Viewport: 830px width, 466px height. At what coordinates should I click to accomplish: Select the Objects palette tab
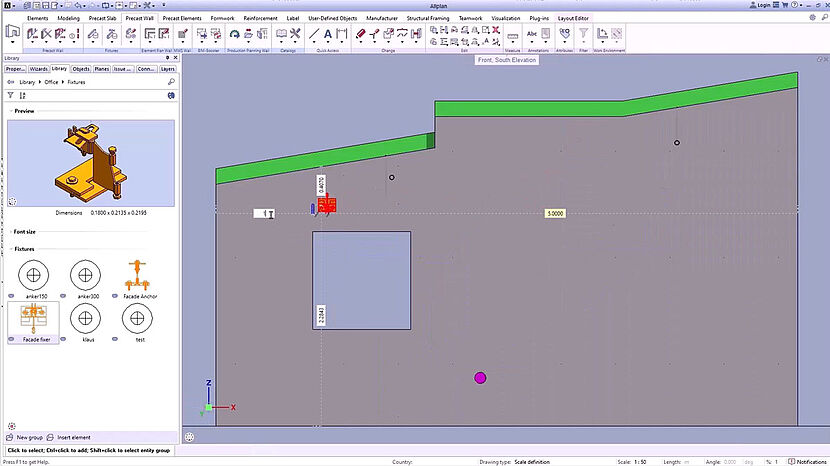81,69
